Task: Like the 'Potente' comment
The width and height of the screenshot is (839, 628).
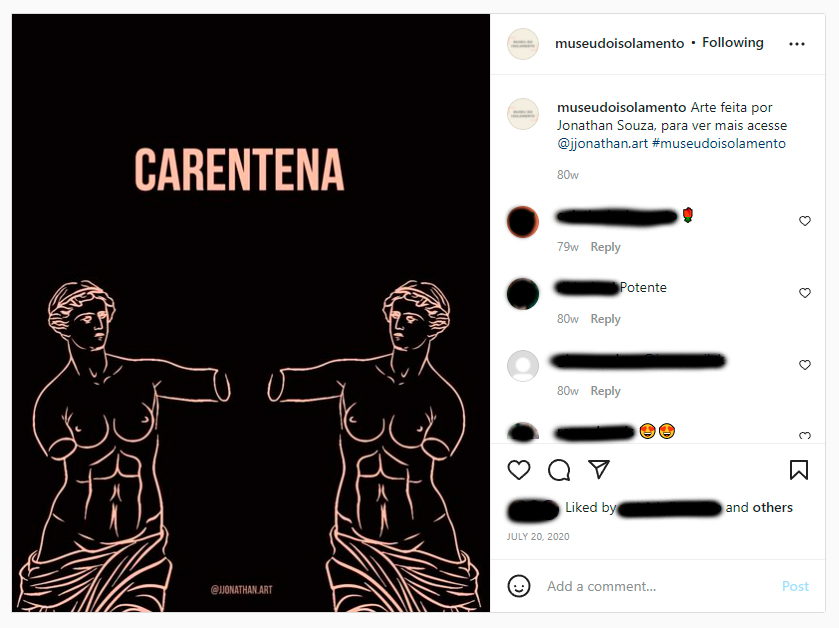Action: (805, 293)
